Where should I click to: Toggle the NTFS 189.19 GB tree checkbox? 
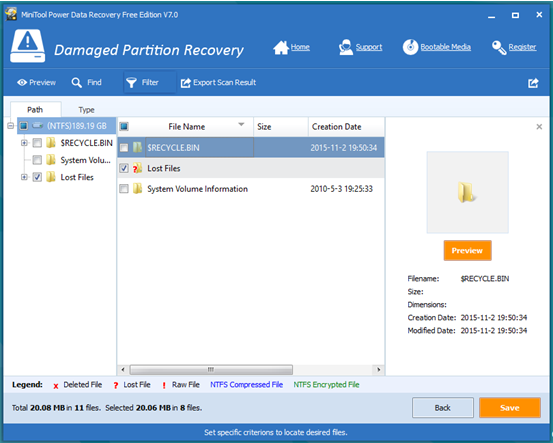tap(24, 126)
